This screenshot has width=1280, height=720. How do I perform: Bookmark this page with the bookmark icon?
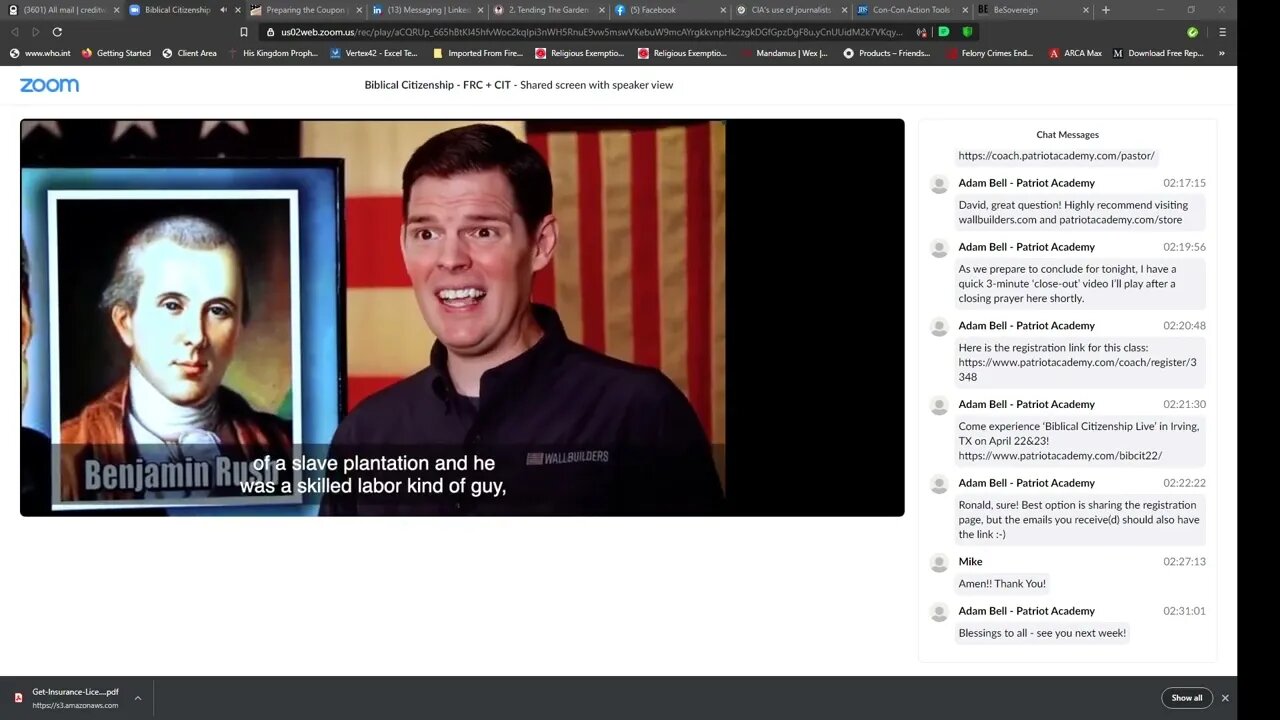click(x=244, y=32)
